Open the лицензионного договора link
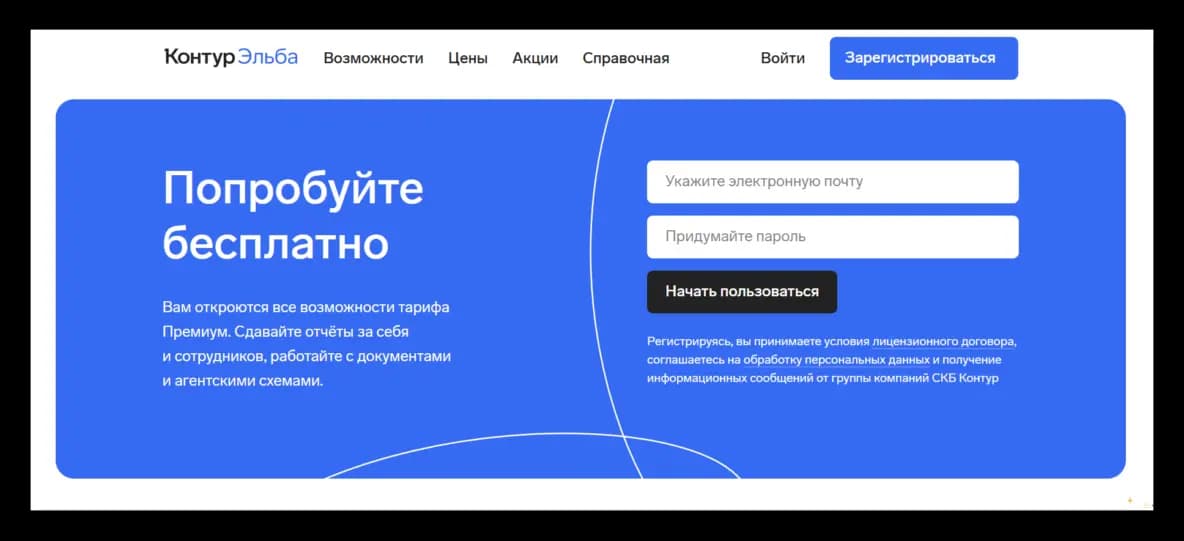The image size is (1184, 541). coord(944,342)
